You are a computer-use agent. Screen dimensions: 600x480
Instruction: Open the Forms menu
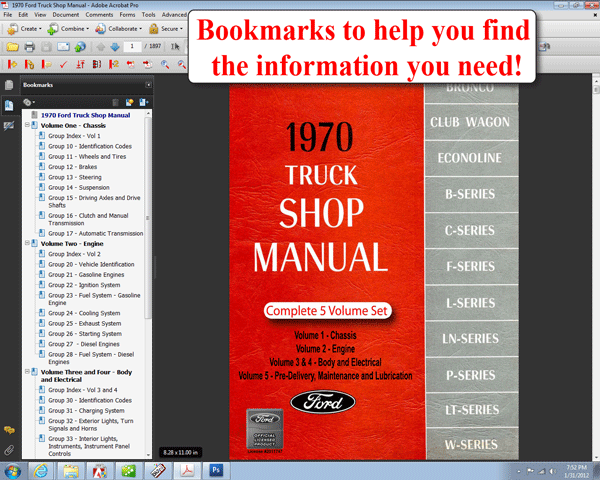click(127, 15)
